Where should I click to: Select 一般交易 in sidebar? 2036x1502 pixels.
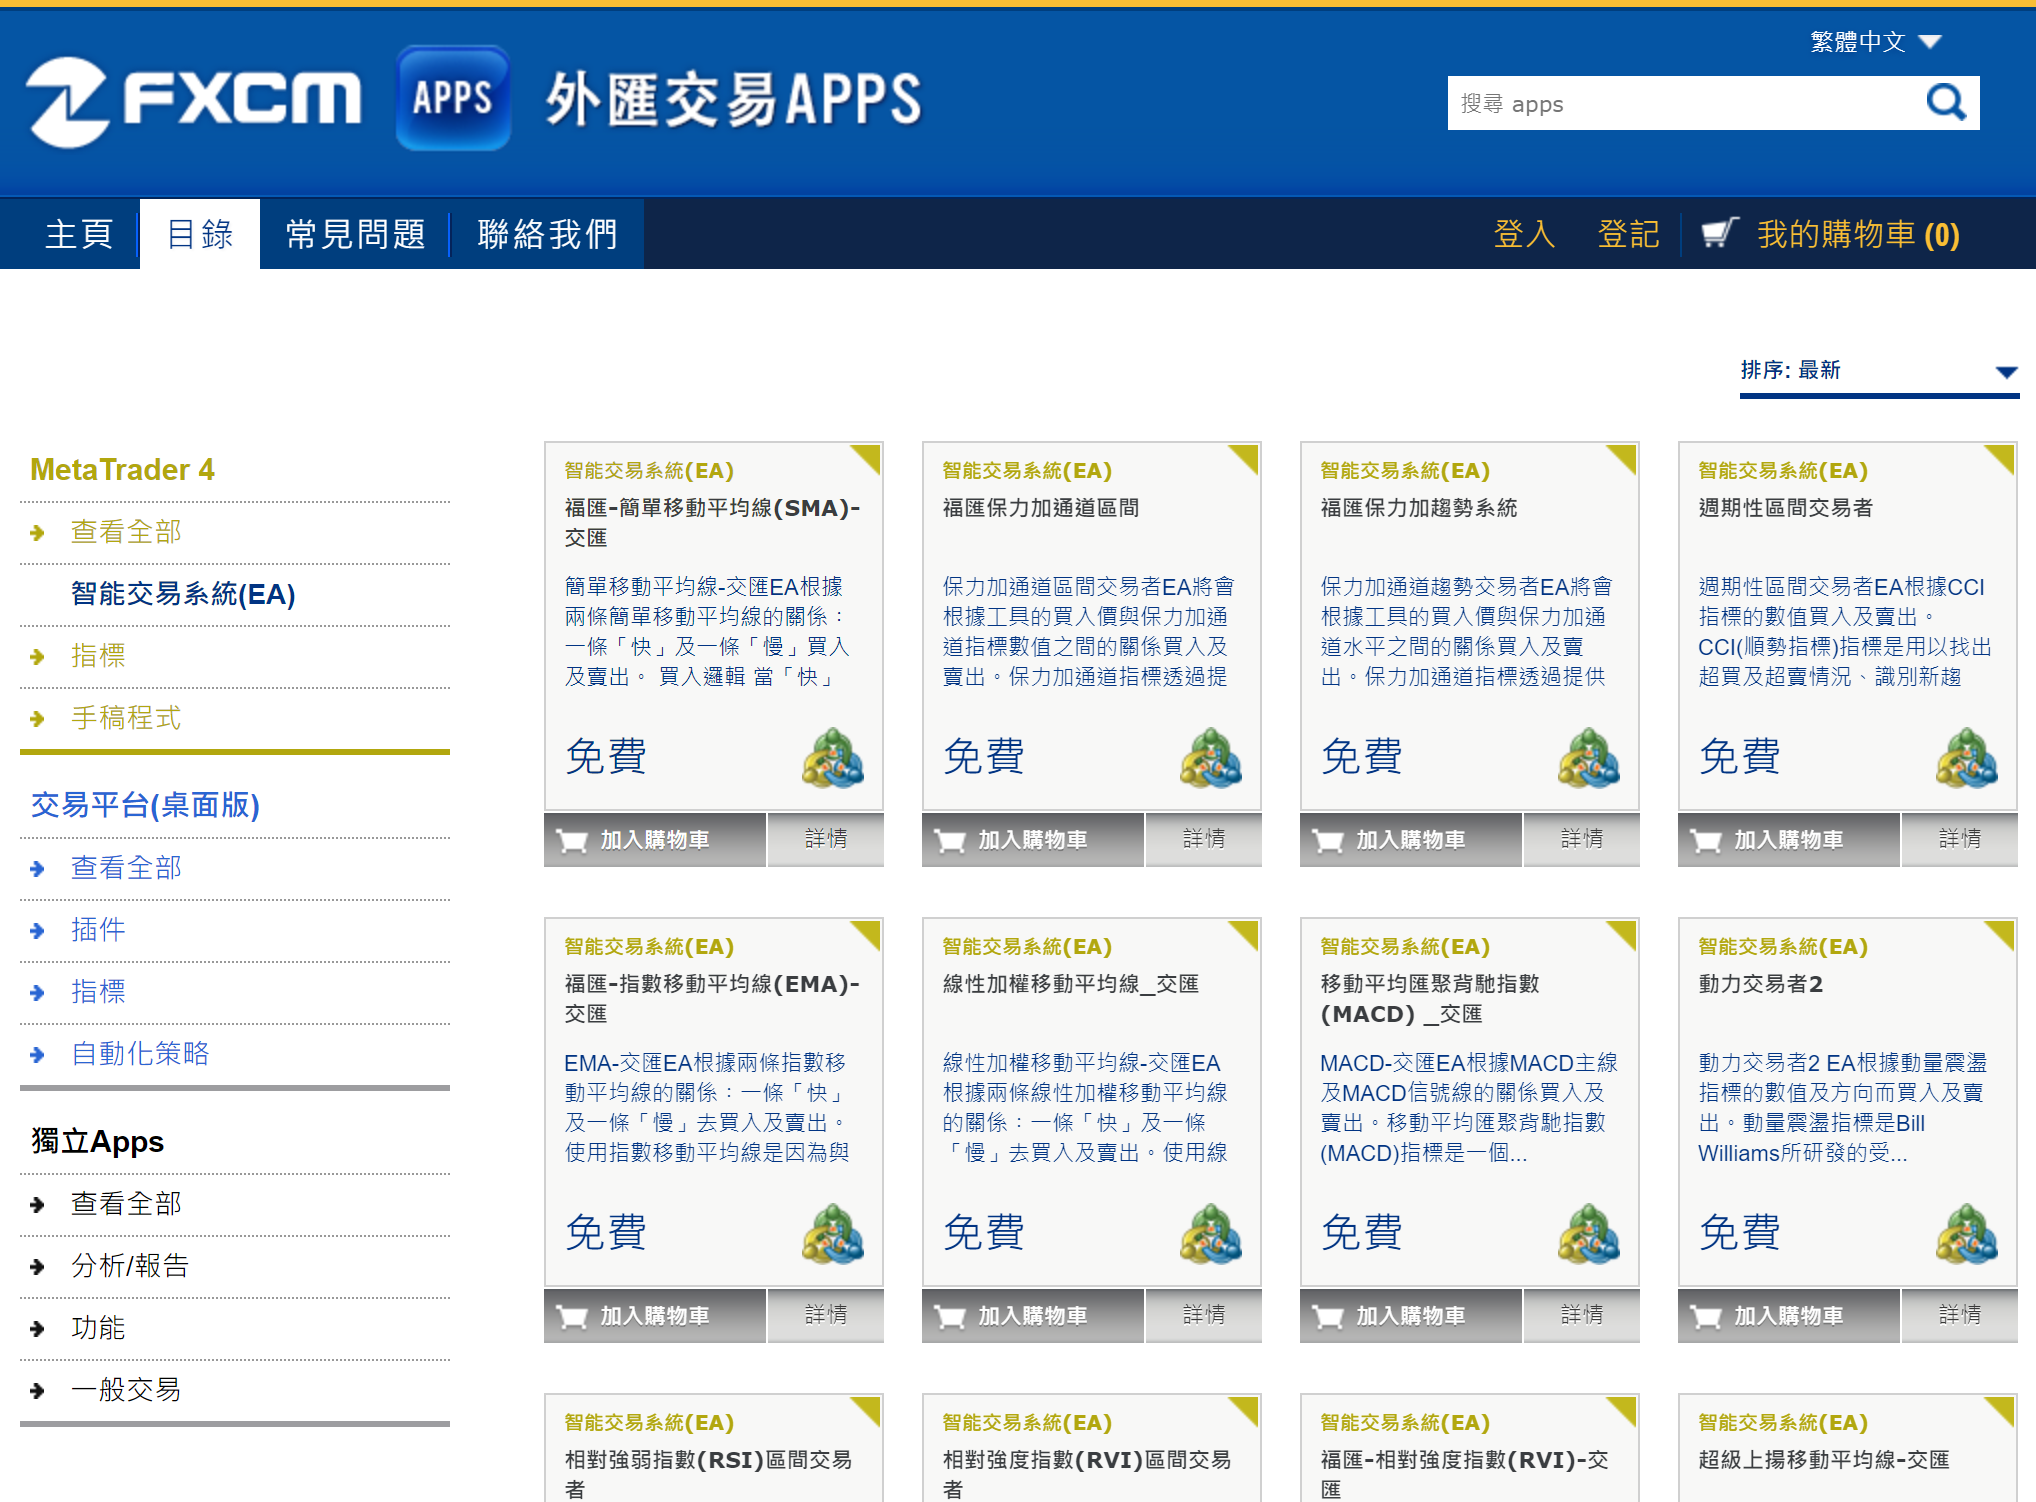coord(126,1390)
